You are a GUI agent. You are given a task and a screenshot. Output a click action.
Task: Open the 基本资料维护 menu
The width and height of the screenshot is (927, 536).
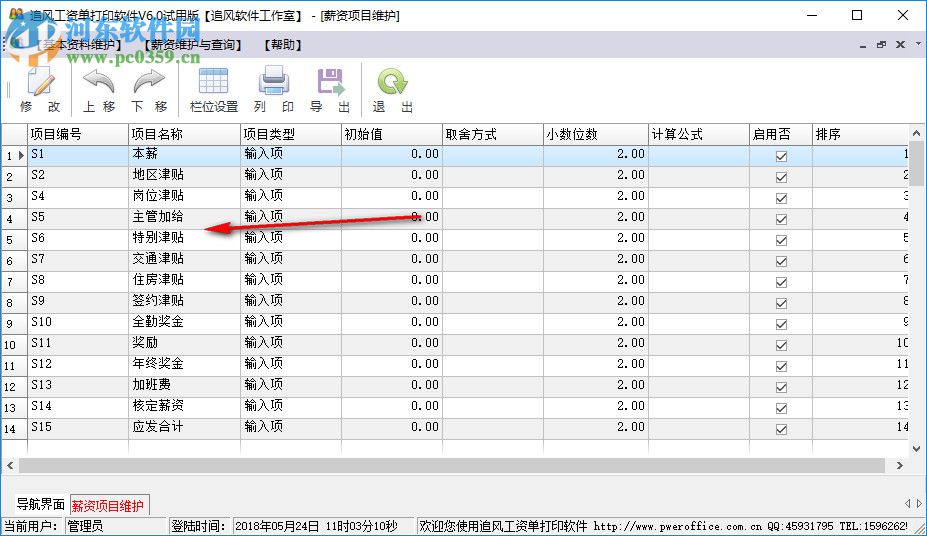pyautogui.click(x=79, y=45)
